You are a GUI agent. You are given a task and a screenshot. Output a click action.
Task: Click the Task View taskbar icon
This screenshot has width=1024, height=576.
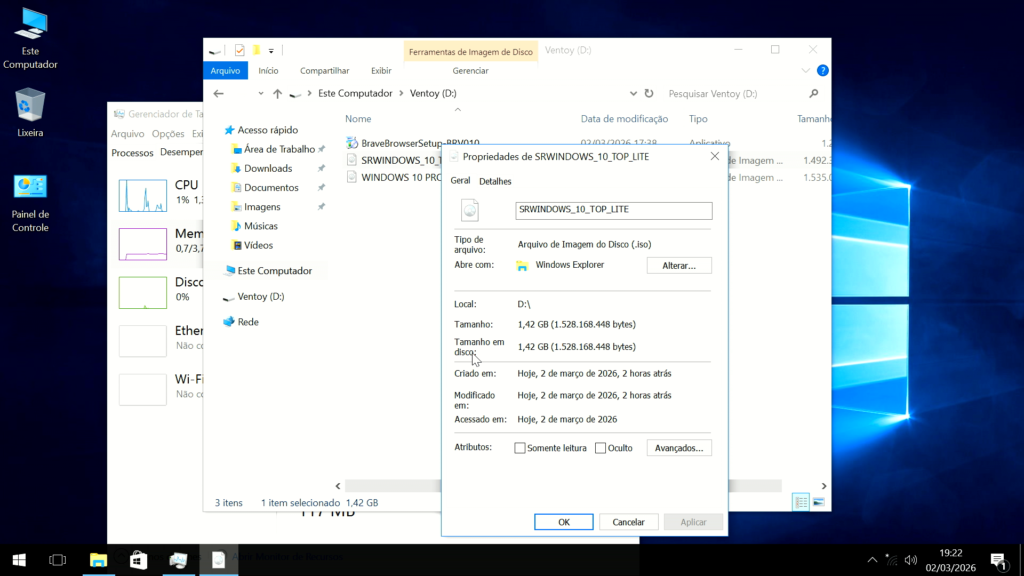(x=58, y=560)
